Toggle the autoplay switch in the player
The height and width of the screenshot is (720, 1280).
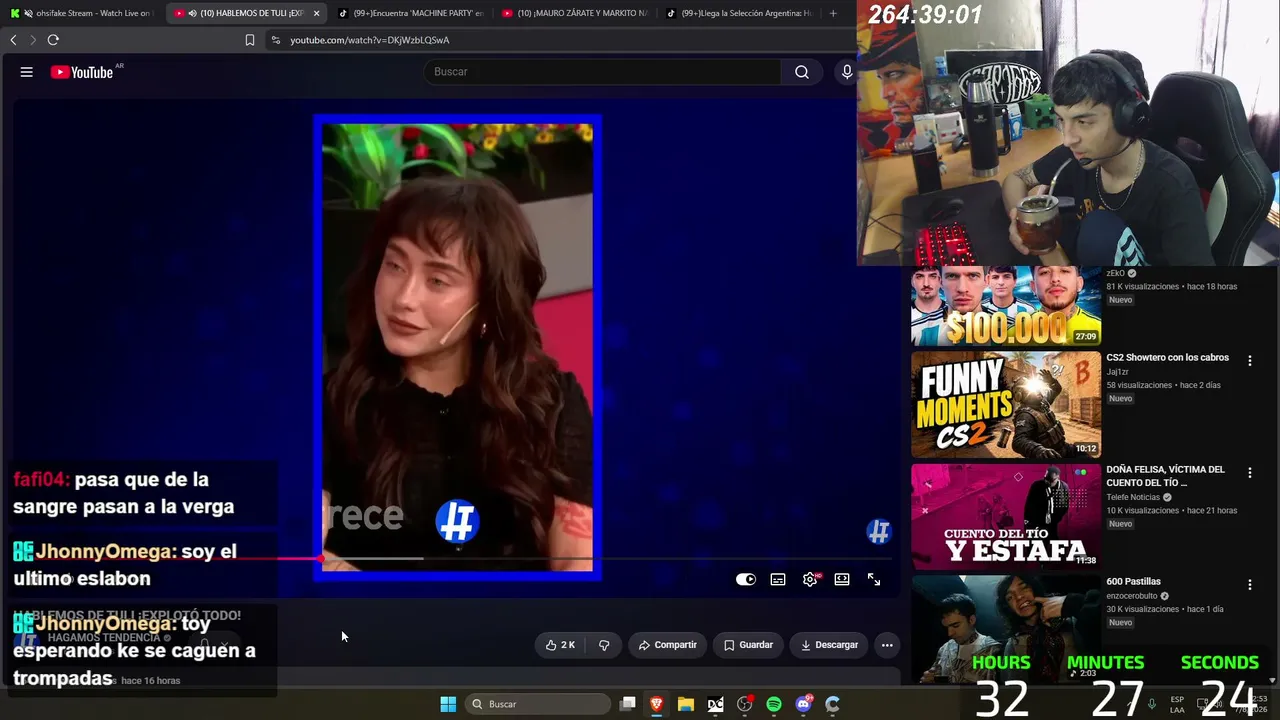pos(746,580)
